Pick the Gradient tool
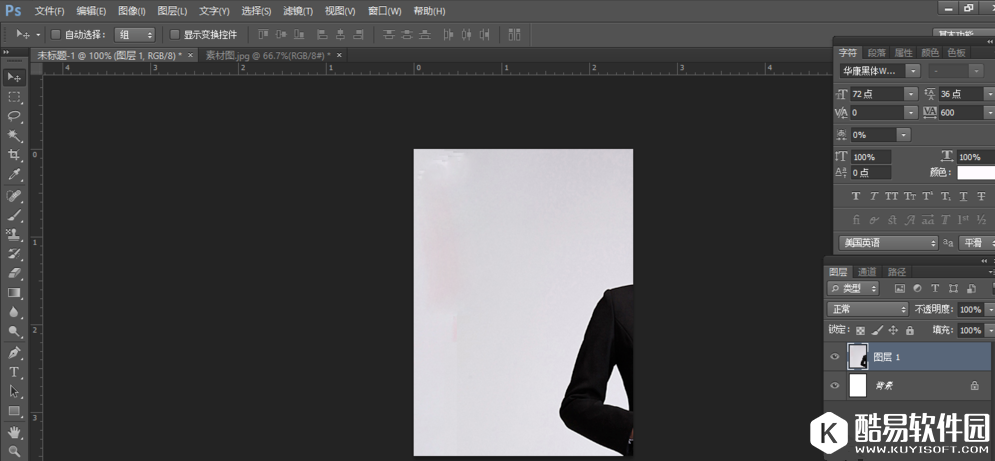This screenshot has height=461, width=995. click(14, 293)
